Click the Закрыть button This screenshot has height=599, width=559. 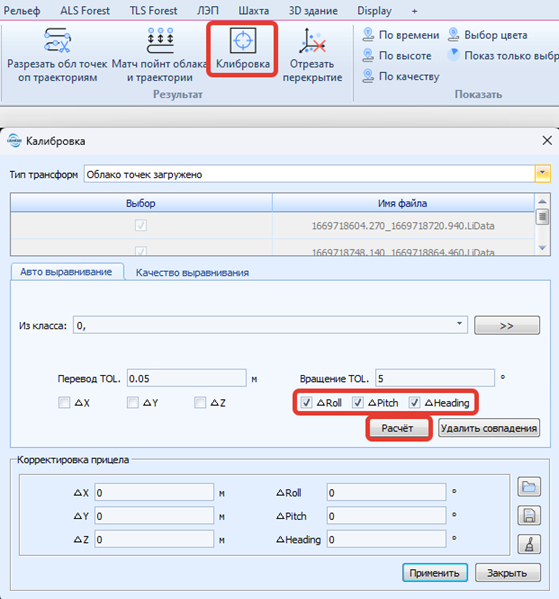pyautogui.click(x=507, y=573)
